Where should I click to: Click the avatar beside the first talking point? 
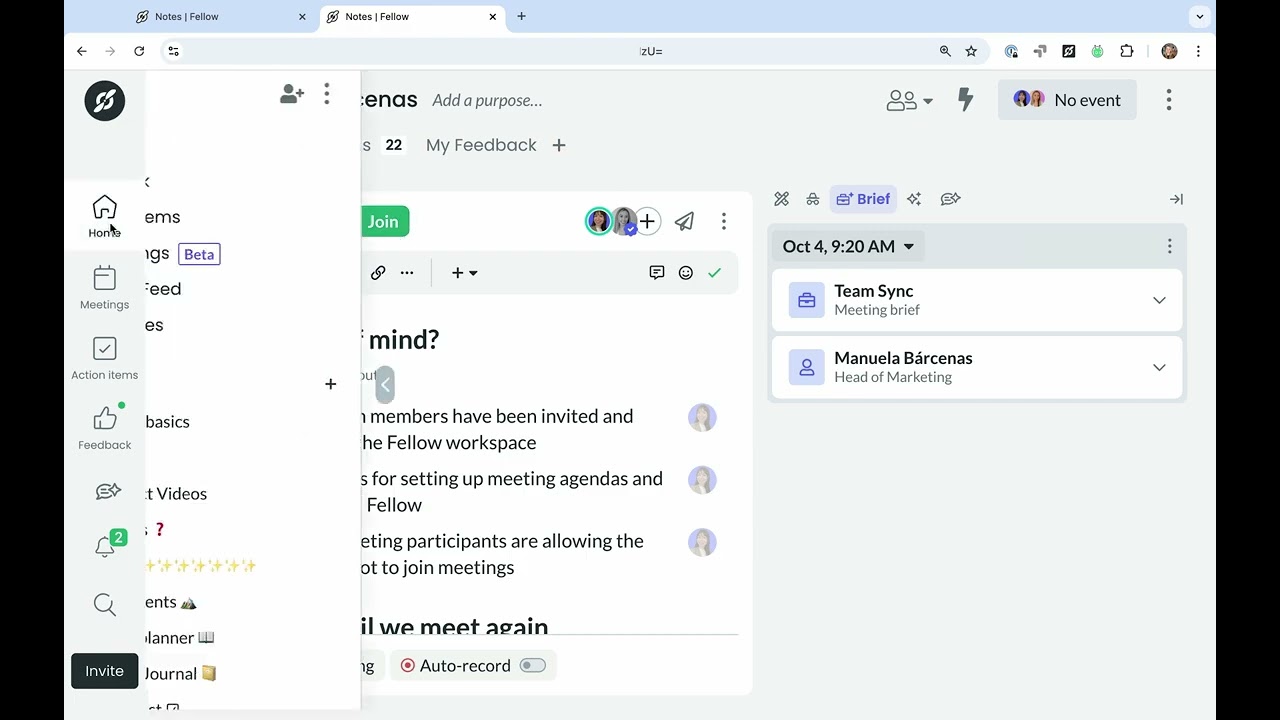pyautogui.click(x=702, y=417)
